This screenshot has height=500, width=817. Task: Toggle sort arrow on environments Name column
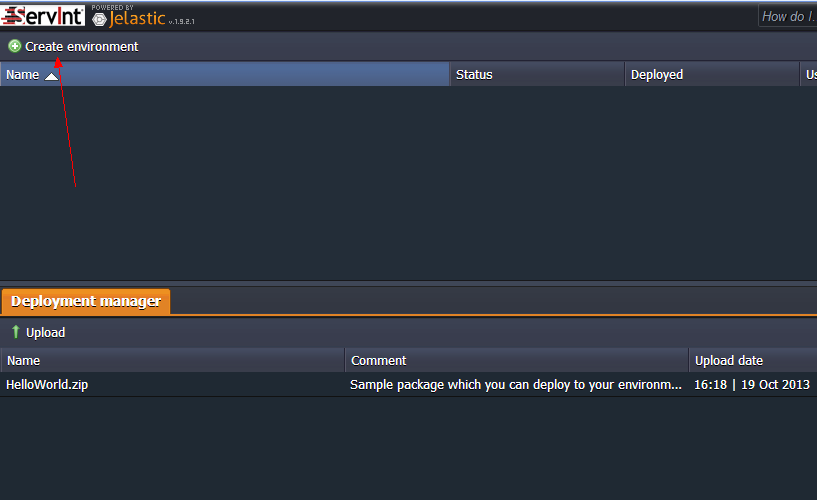coord(52,76)
